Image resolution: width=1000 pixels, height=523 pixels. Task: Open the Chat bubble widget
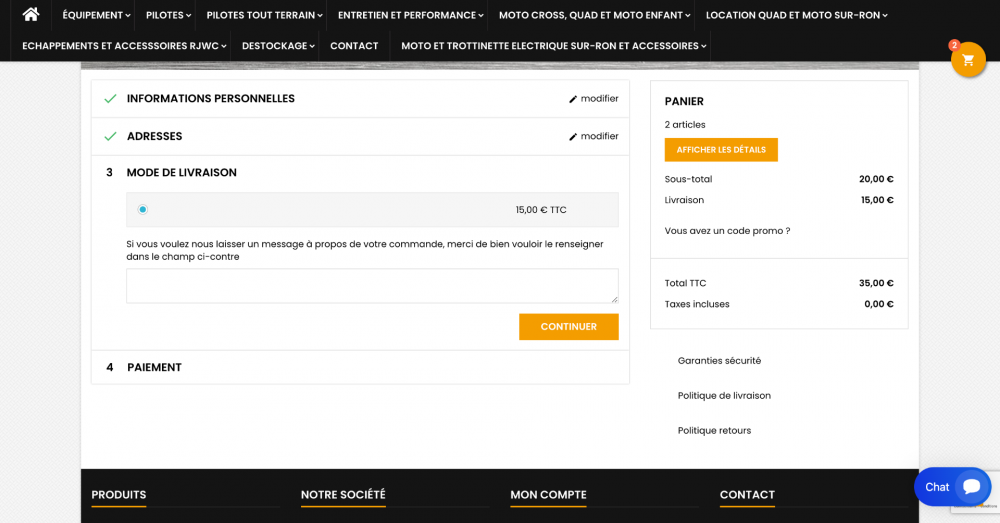pyautogui.click(x=952, y=487)
